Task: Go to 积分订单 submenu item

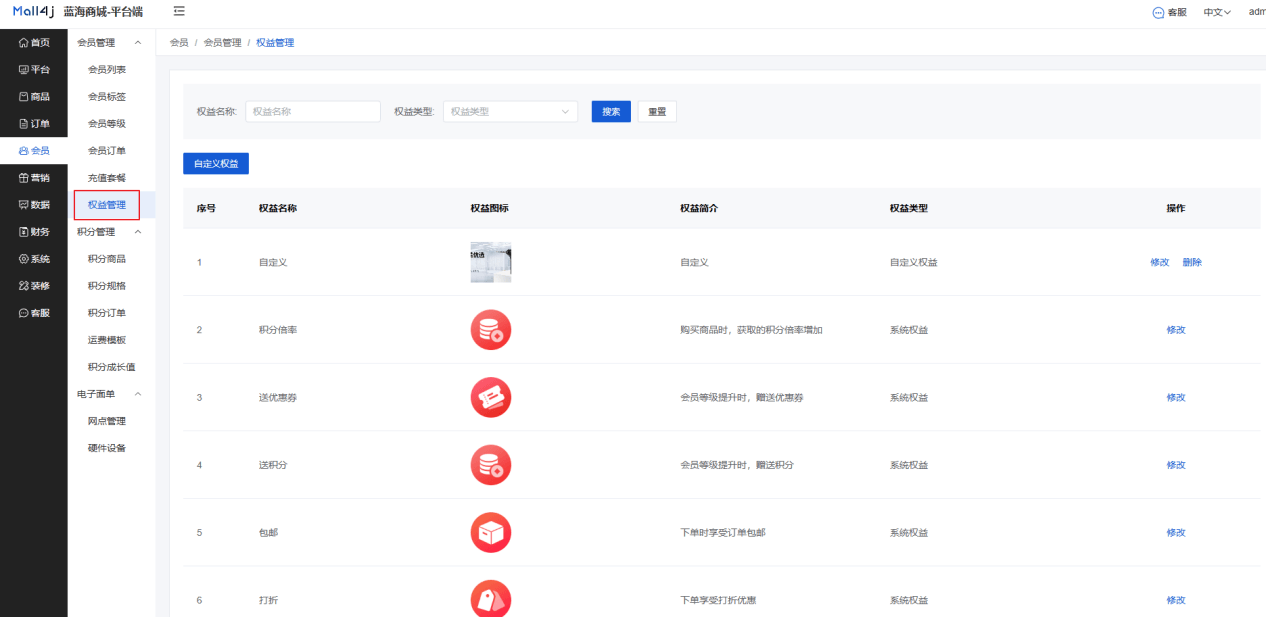Action: tap(107, 312)
